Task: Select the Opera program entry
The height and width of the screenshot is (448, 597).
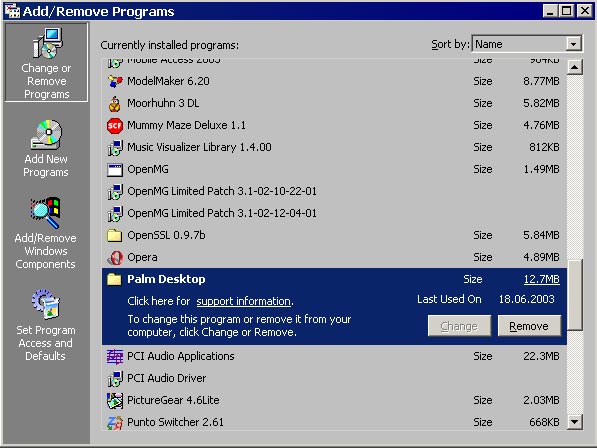Action: 334,258
